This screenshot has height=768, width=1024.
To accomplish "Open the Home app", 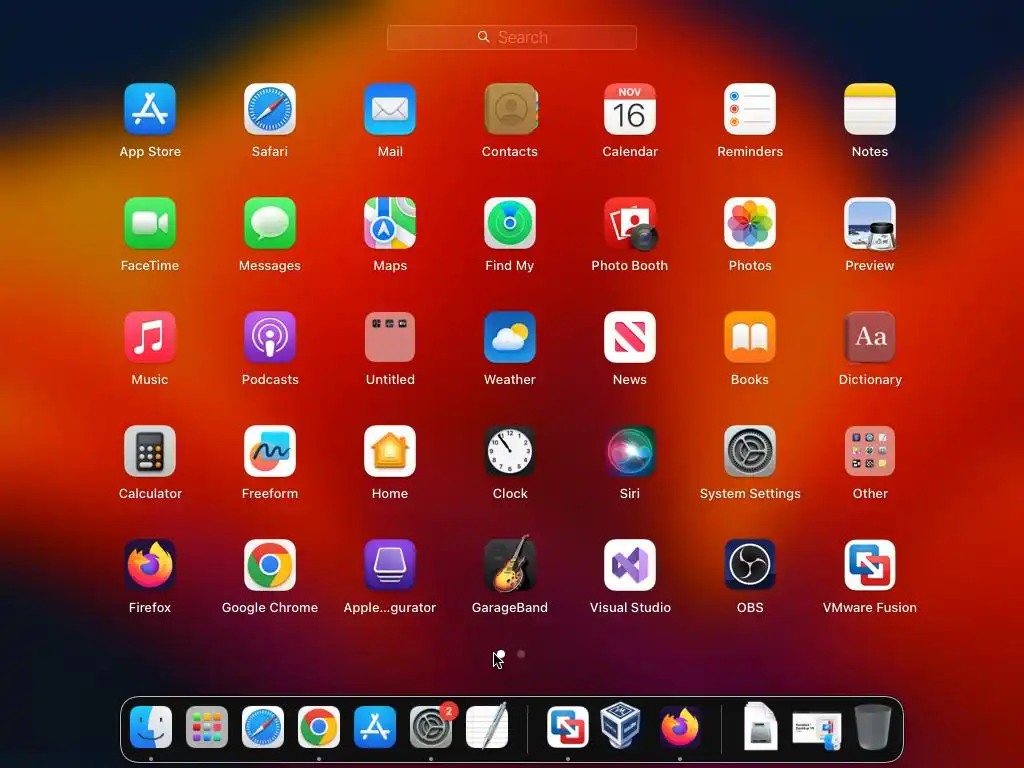I will 390,451.
